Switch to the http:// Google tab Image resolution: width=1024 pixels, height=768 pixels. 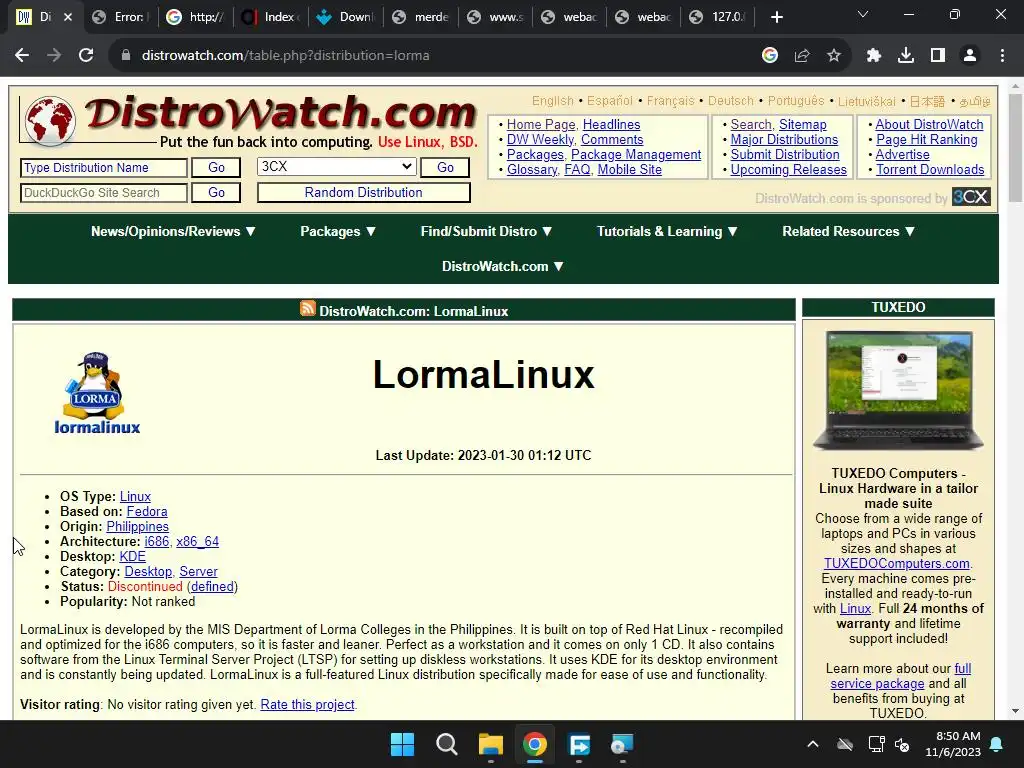(x=195, y=17)
